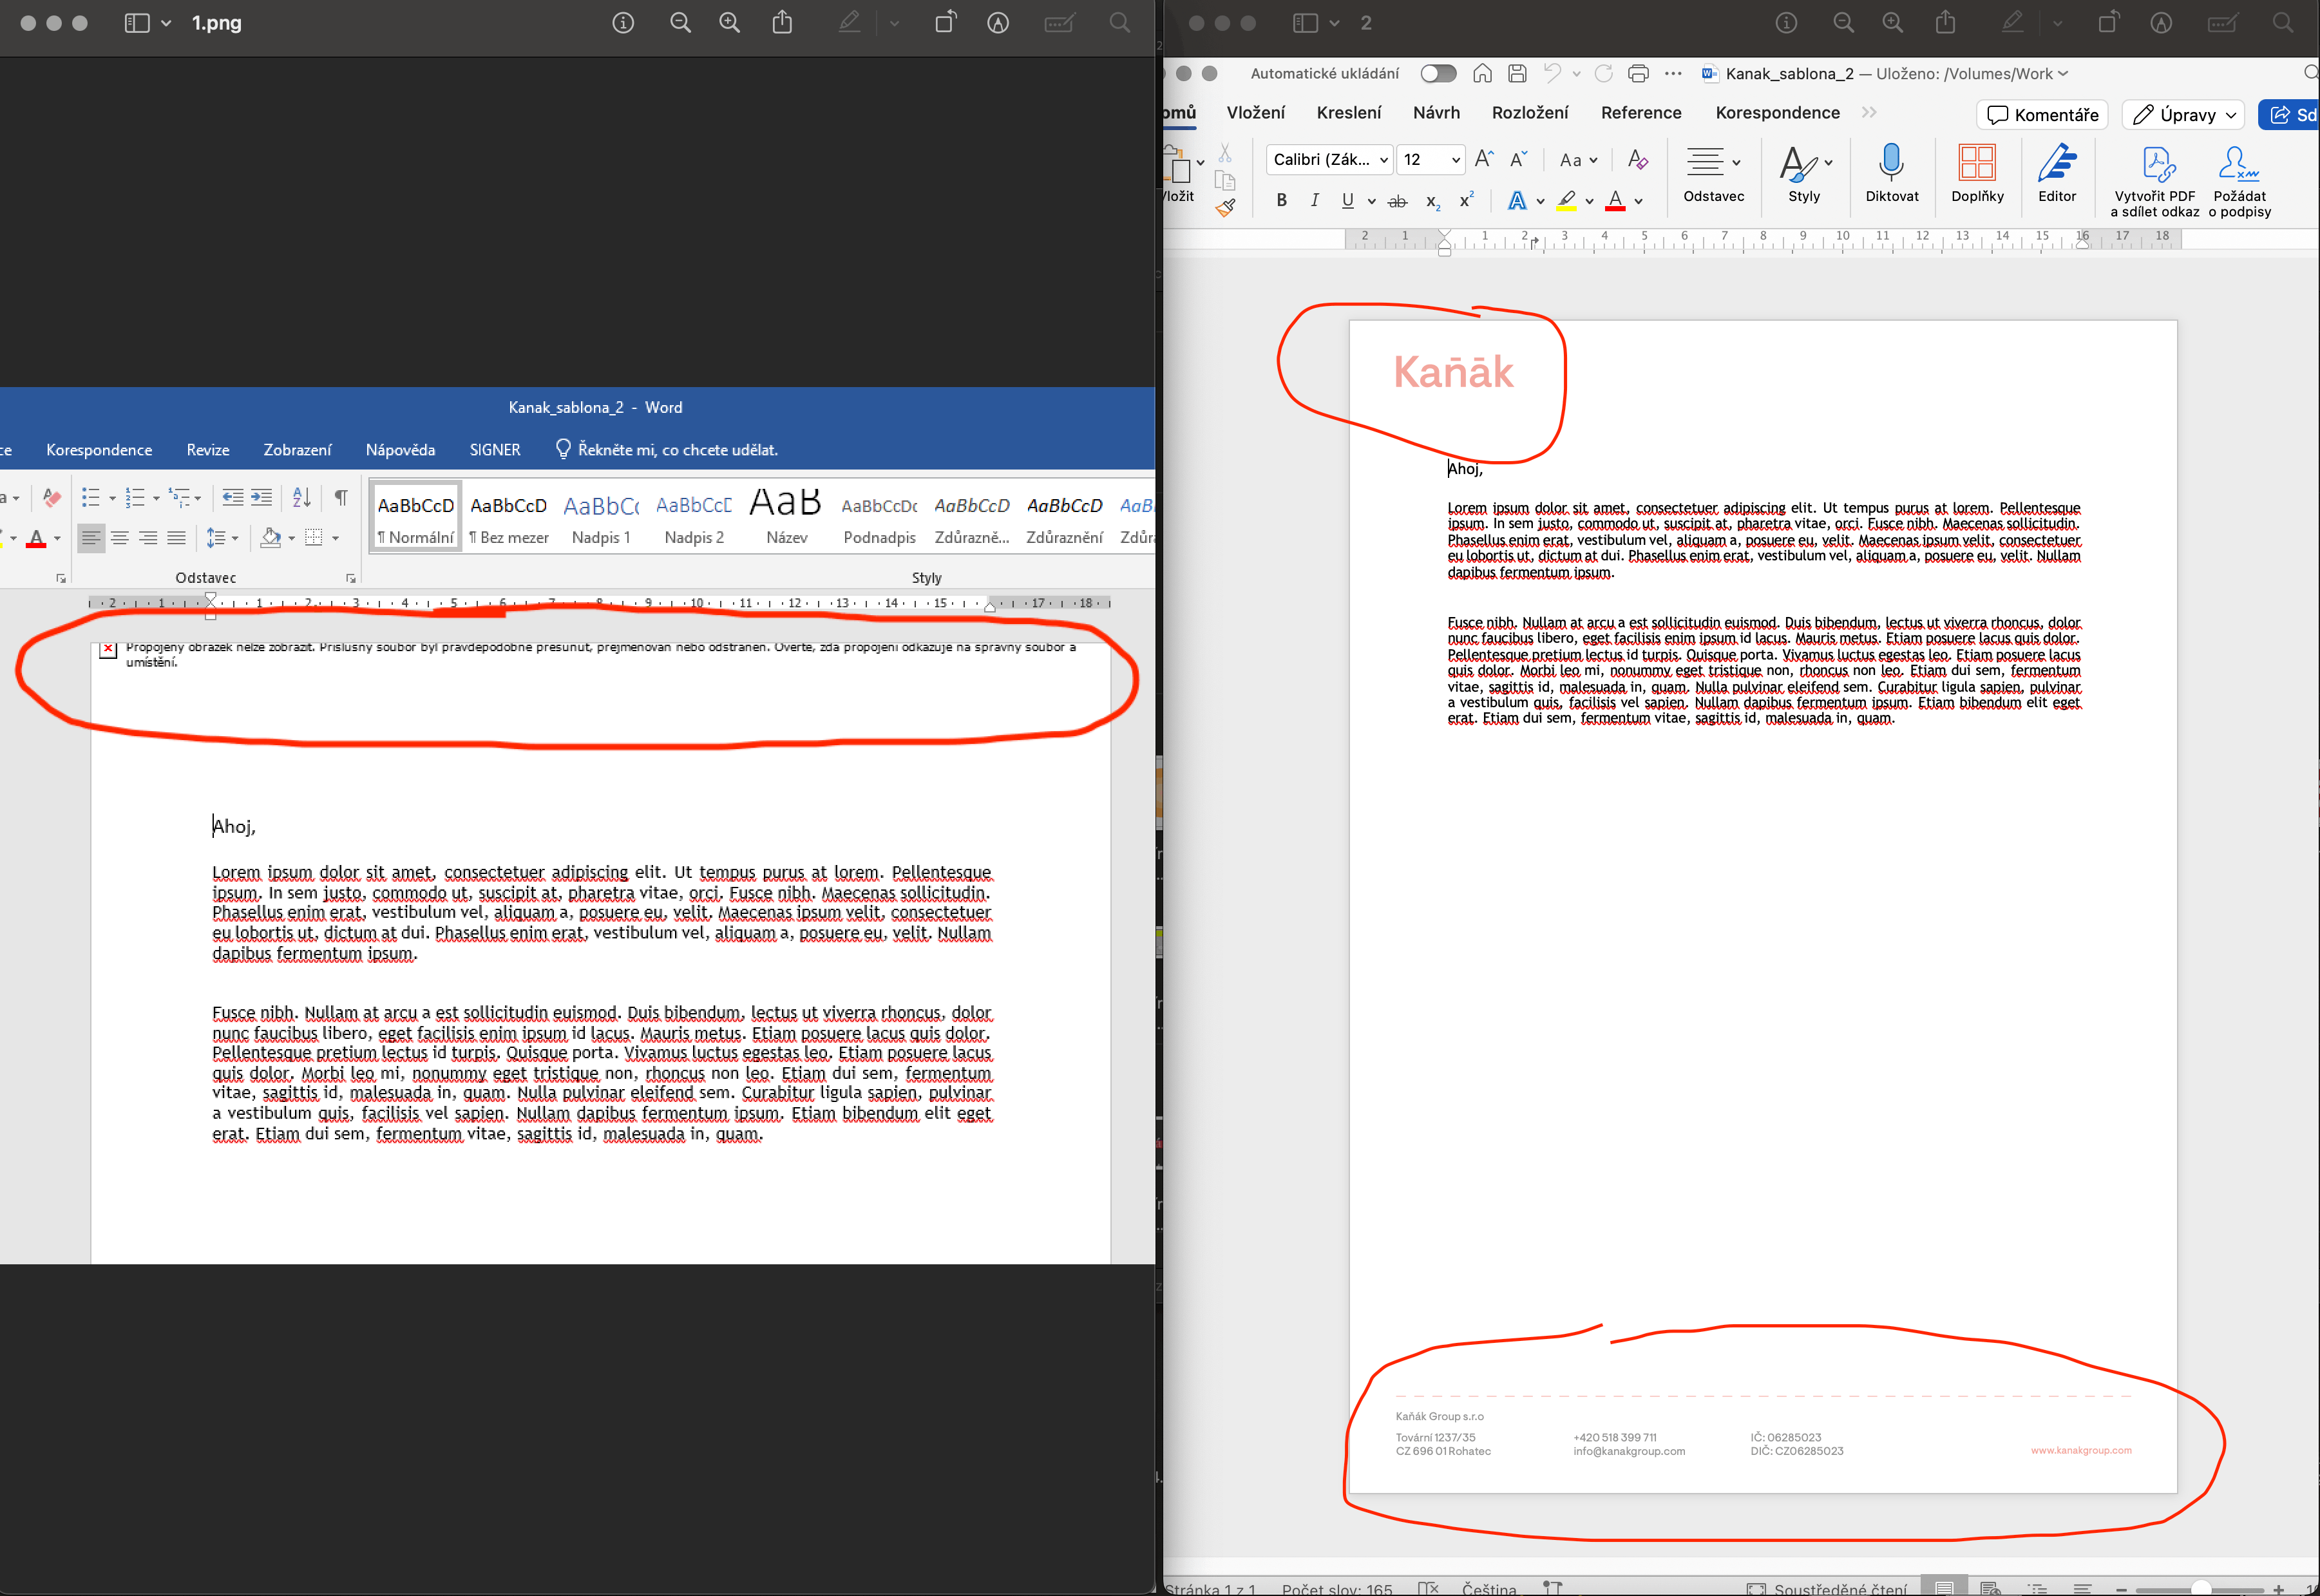Image resolution: width=2320 pixels, height=1596 pixels.
Task: Toggle Automatické ukládání switch
Action: pyautogui.click(x=1438, y=73)
